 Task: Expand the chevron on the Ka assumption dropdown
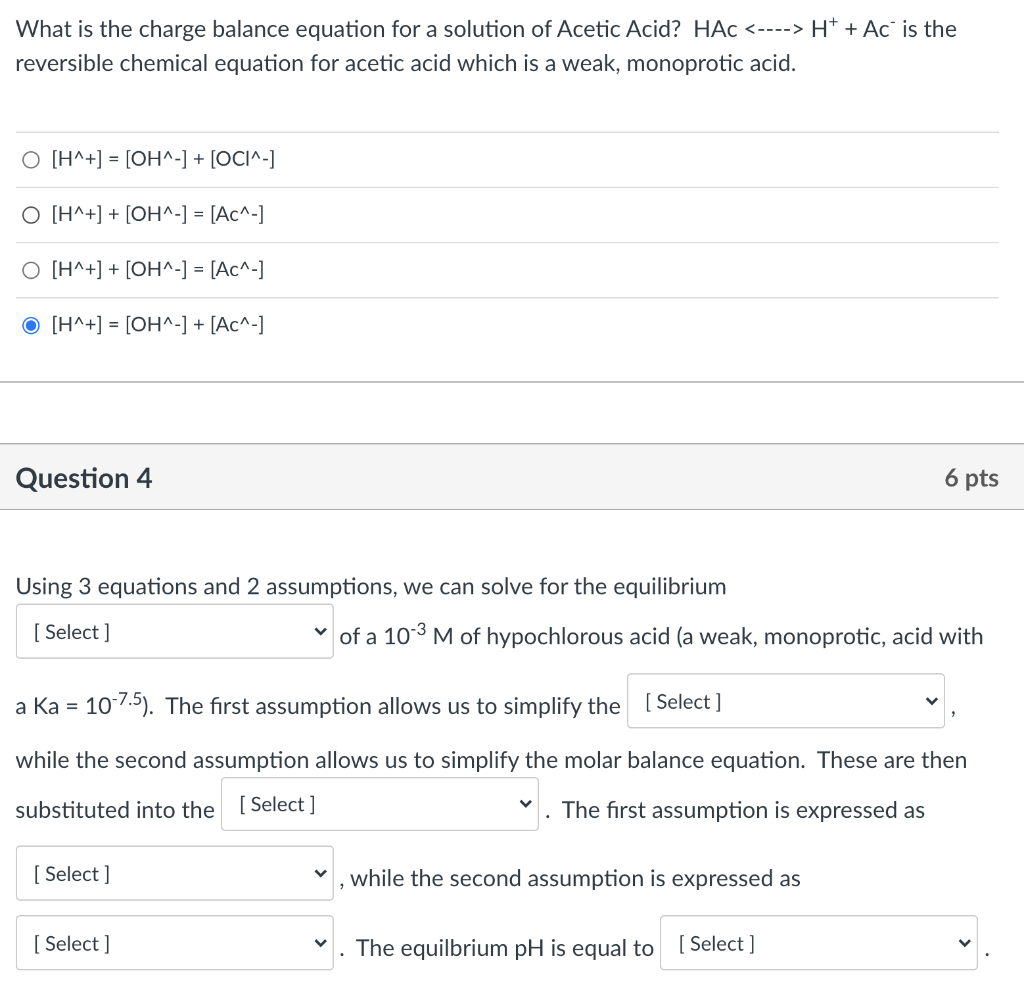931,701
